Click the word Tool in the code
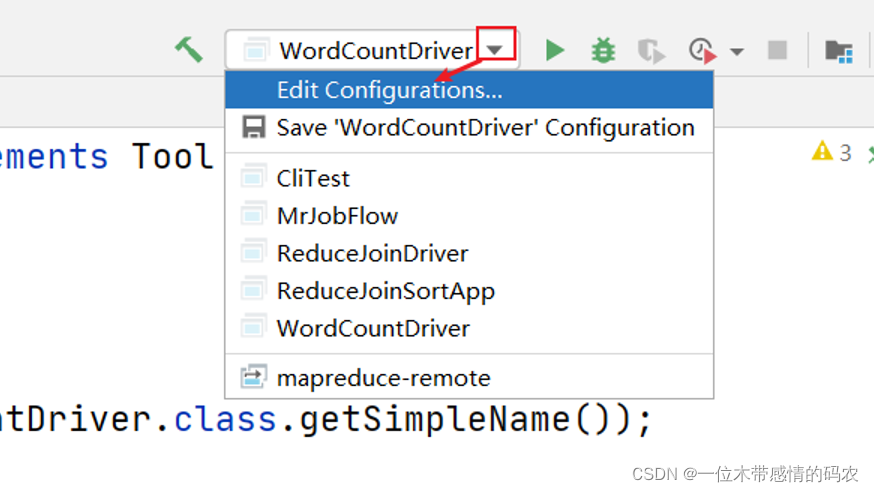Image resolution: width=874 pixels, height=492 pixels. [173, 157]
